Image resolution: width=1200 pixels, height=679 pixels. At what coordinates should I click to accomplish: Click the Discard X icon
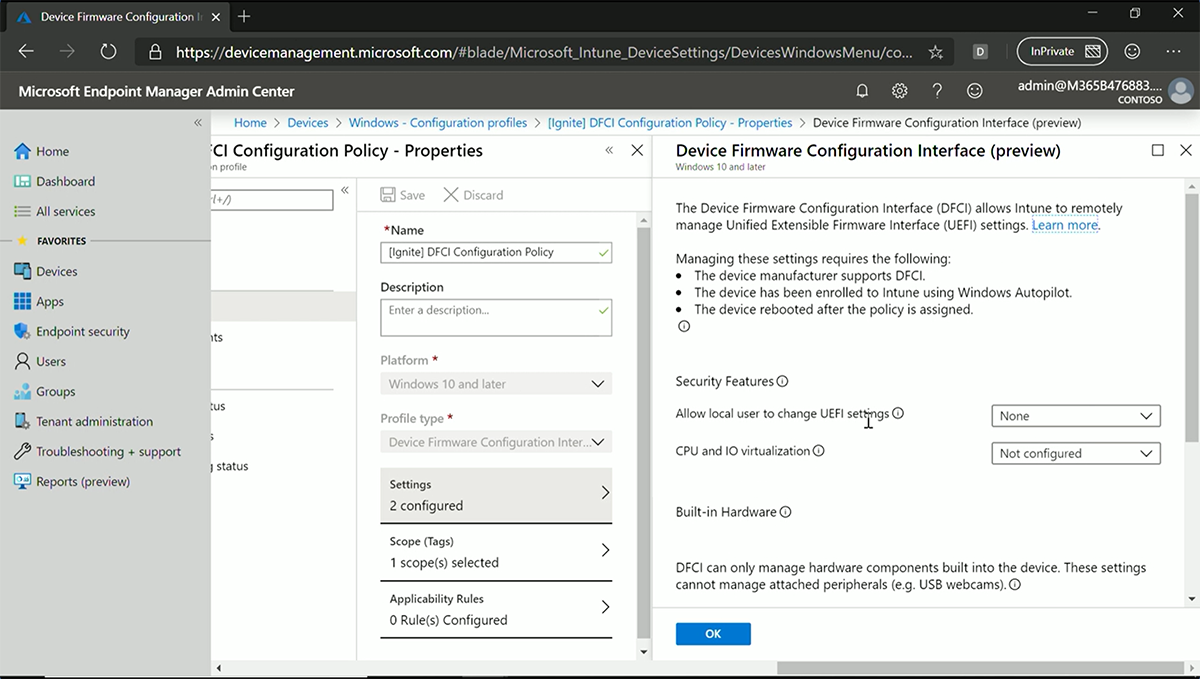(x=451, y=195)
